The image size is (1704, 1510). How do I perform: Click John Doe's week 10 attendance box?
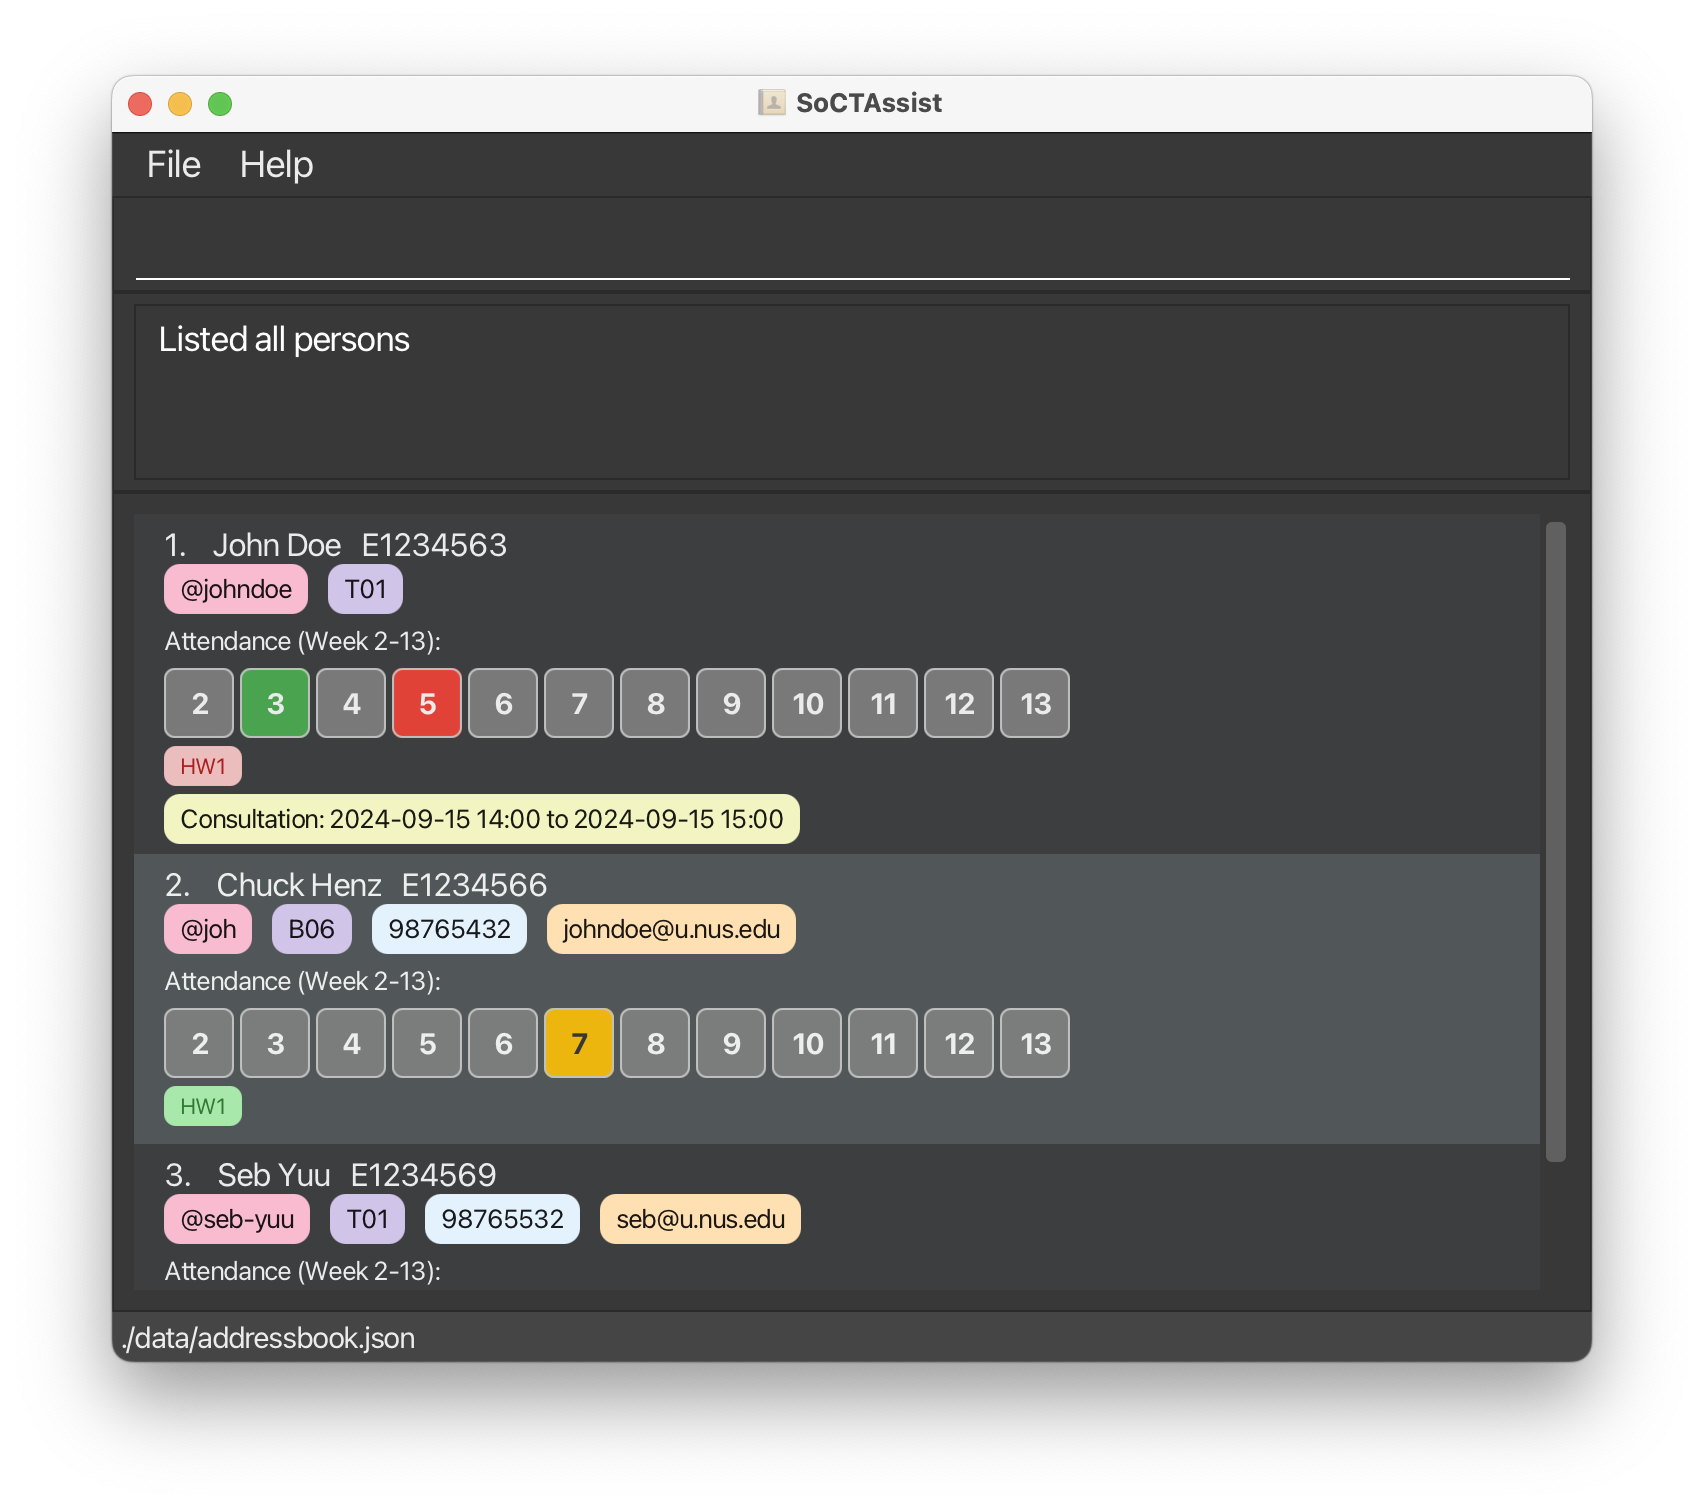(x=807, y=703)
